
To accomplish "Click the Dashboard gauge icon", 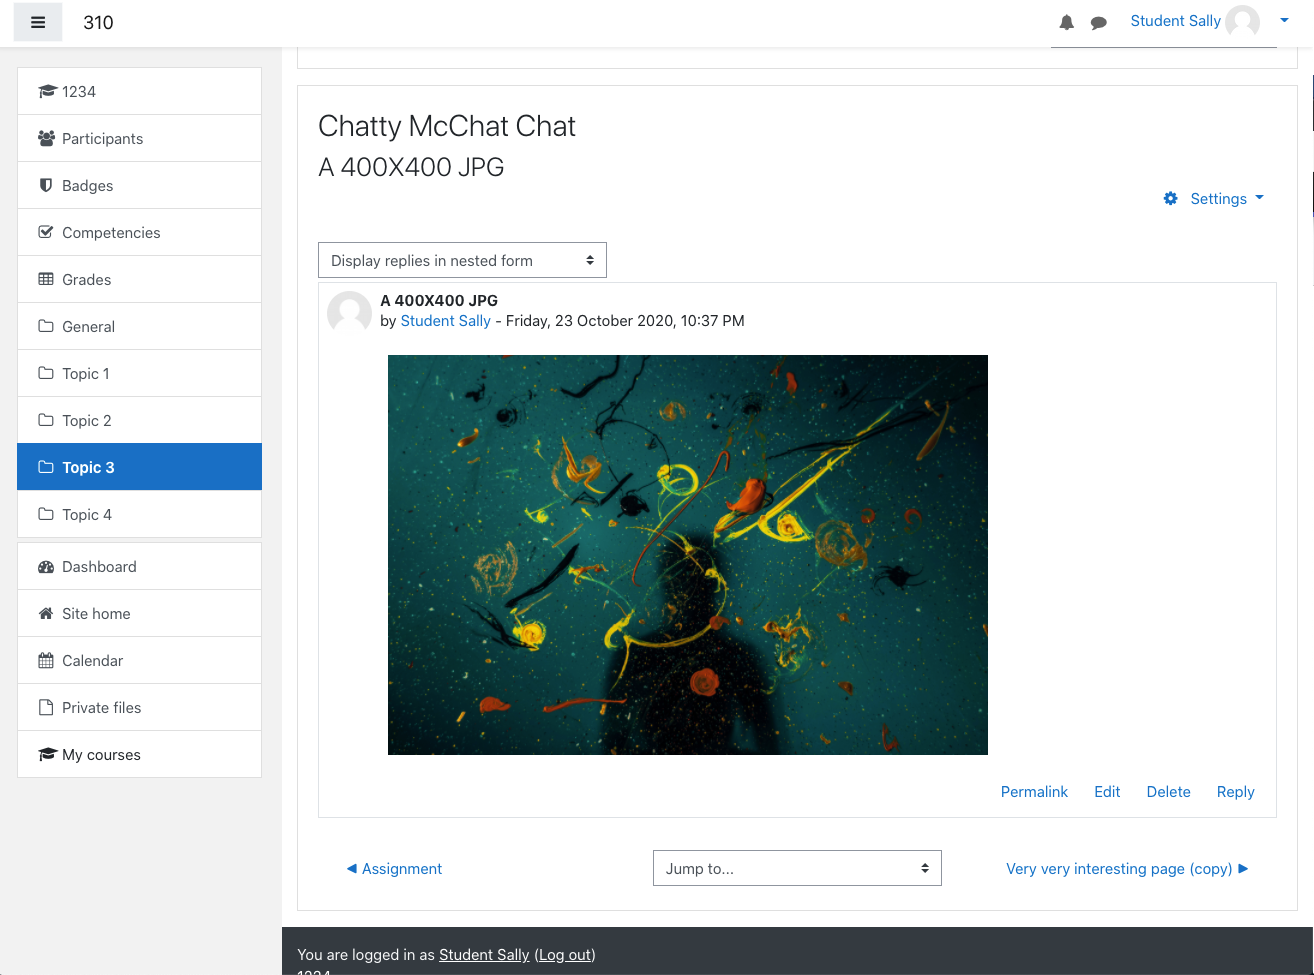I will (46, 566).
